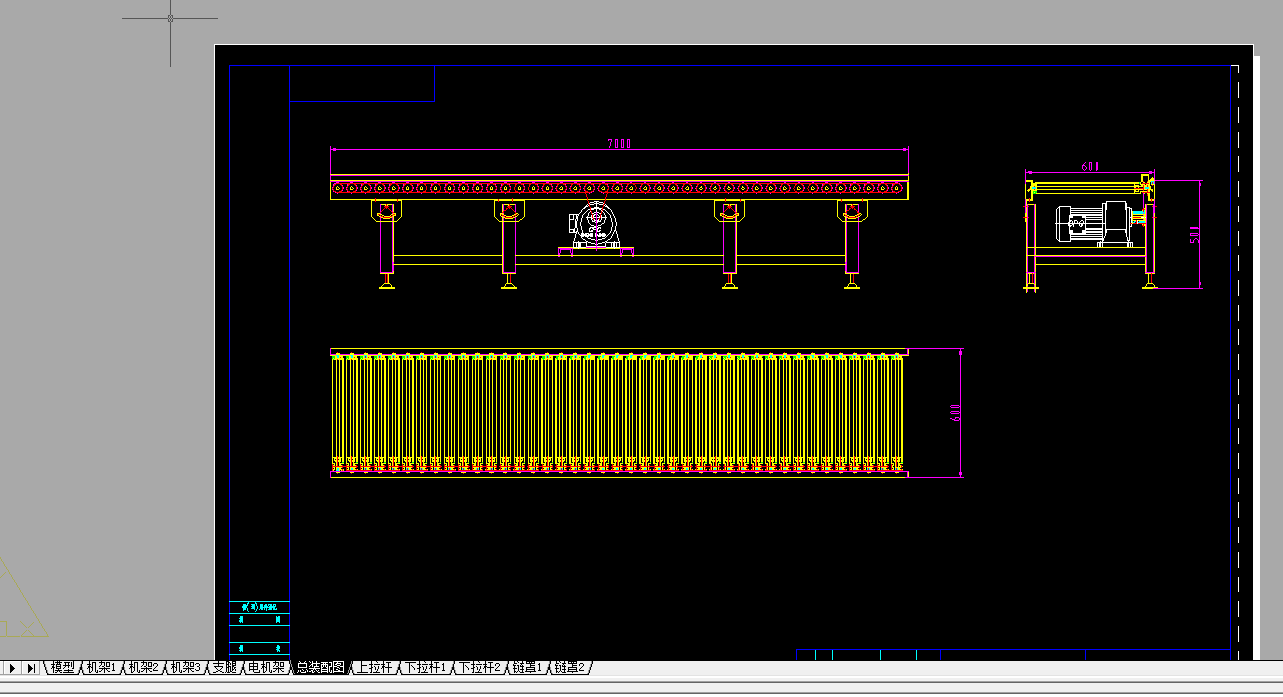Select the 600 width dimension in plan view
Image resolution: width=1283 pixels, height=697 pixels.
tap(955, 413)
